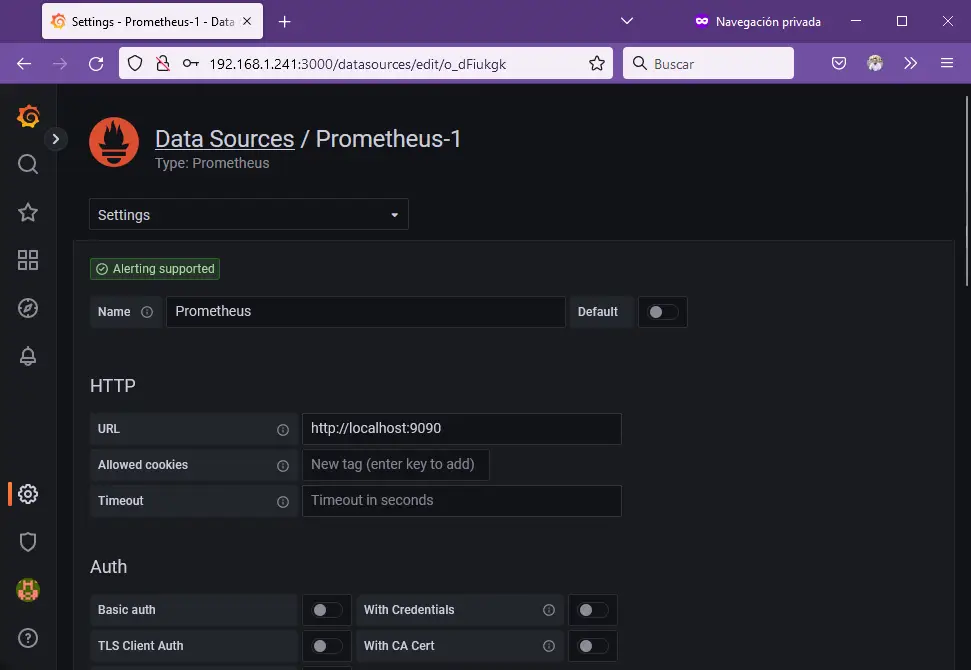Click the Navegación privada indicator

point(758,22)
